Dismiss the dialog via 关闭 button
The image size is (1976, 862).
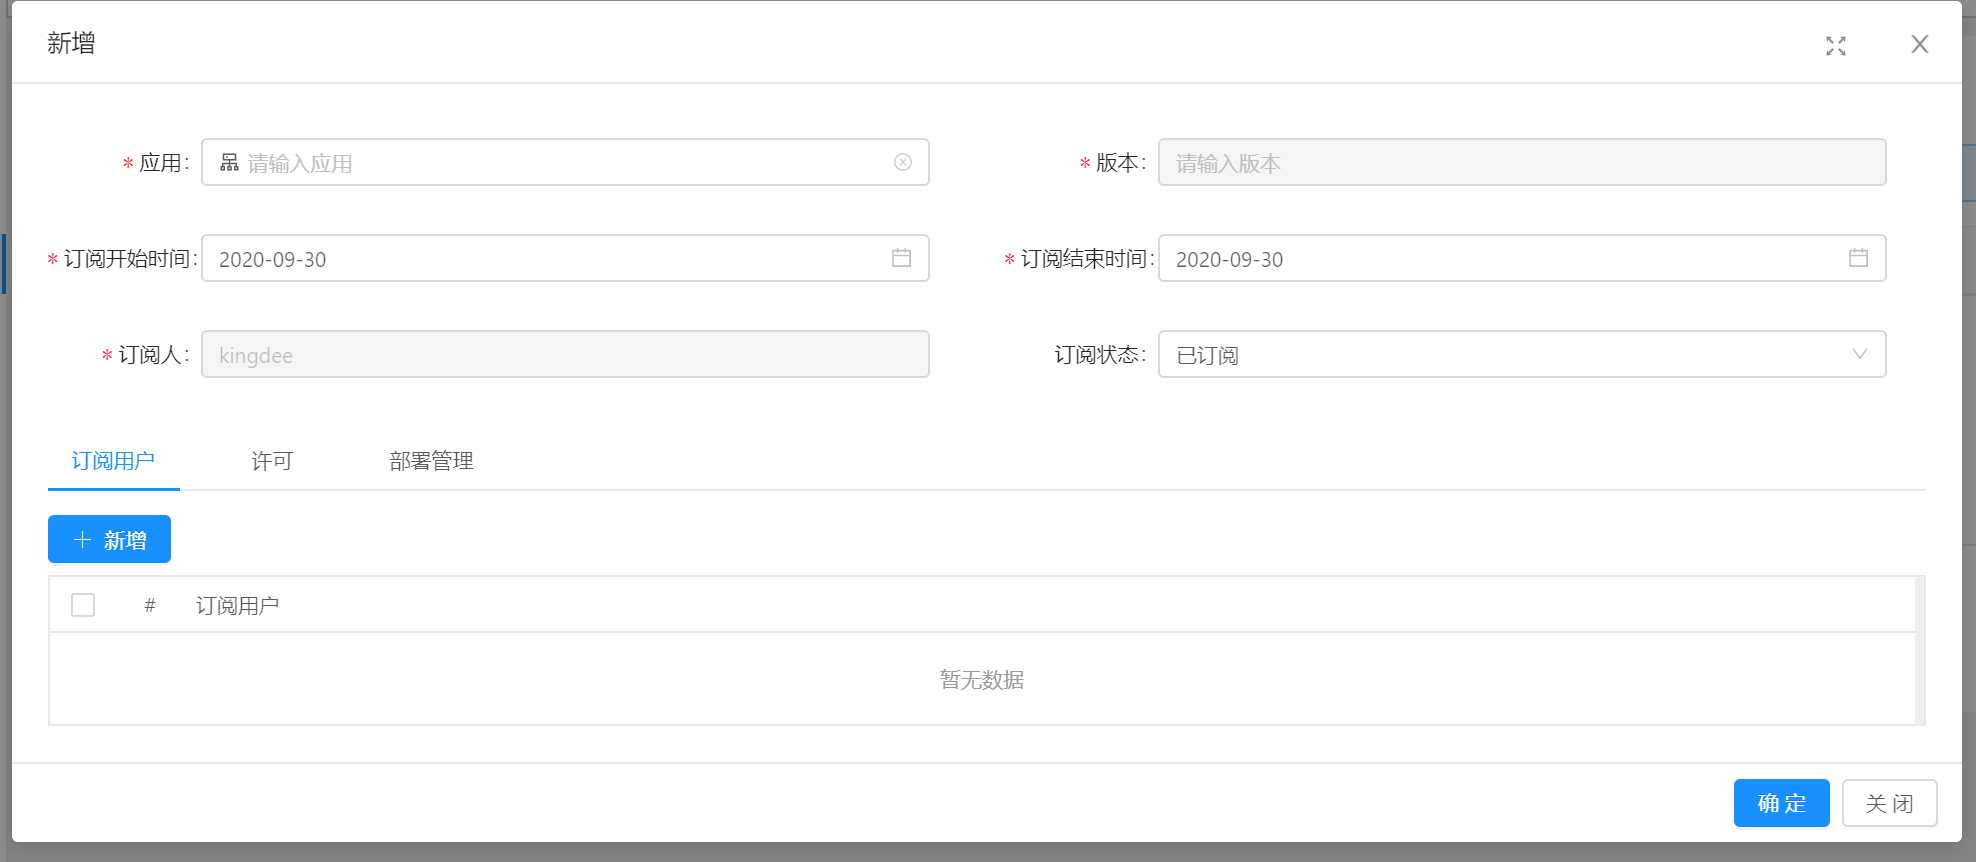pos(1889,803)
